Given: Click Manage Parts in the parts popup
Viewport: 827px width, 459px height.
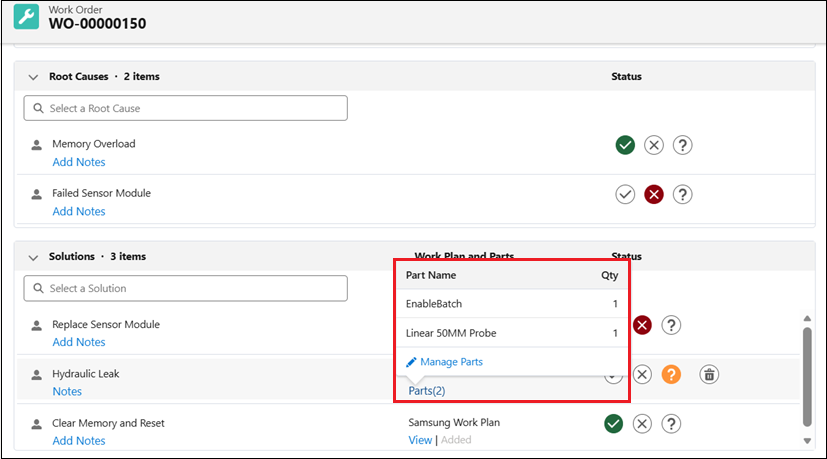Looking at the screenshot, I should point(451,362).
